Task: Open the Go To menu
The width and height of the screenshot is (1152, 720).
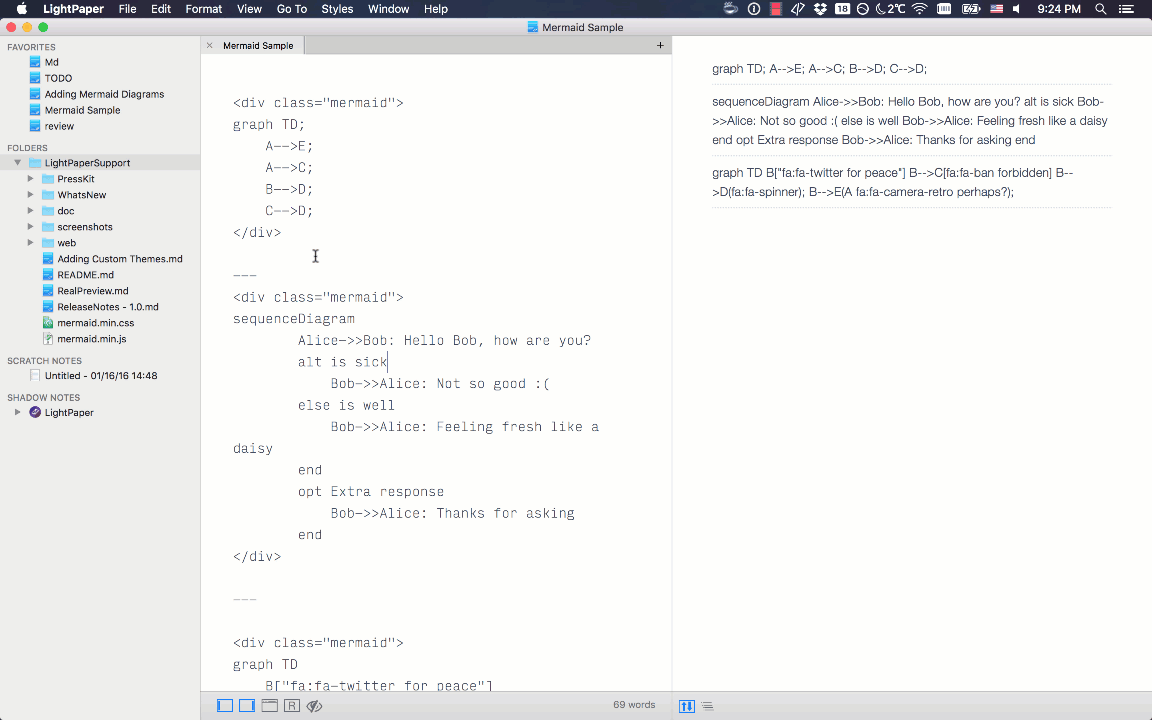Action: click(x=292, y=9)
